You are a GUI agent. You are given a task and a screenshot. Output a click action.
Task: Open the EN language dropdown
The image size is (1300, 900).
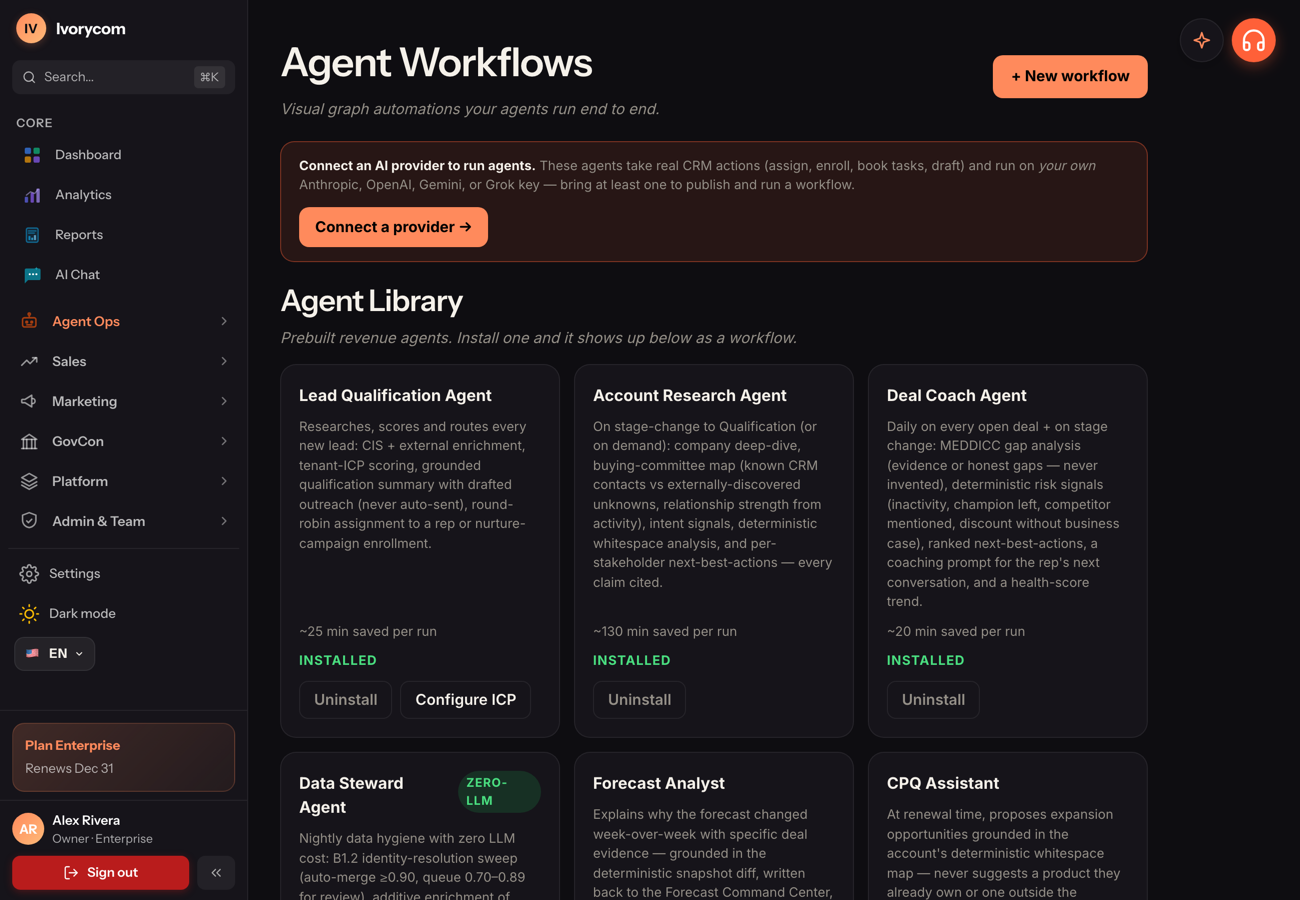pos(55,654)
